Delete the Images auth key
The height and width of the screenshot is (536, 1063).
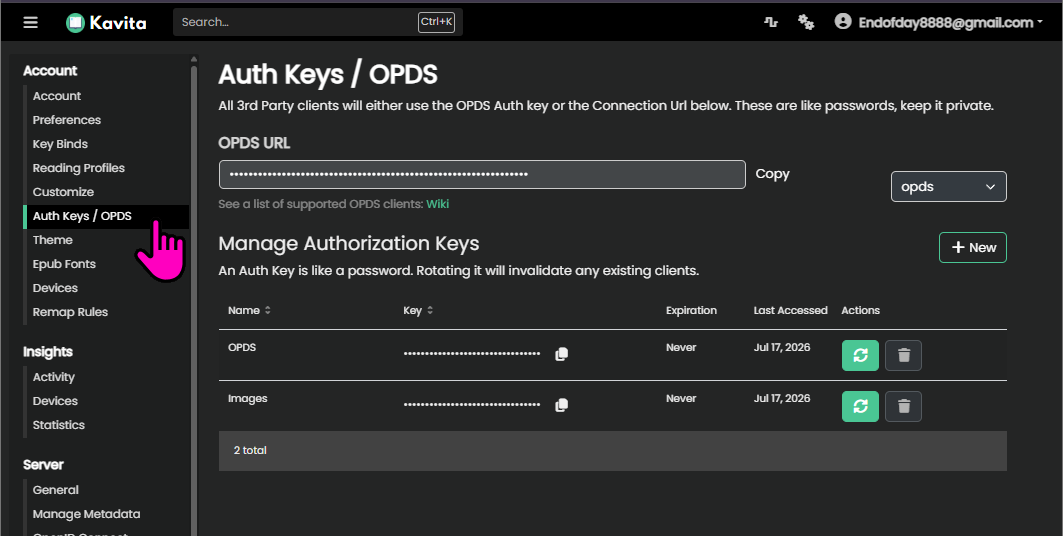(904, 407)
